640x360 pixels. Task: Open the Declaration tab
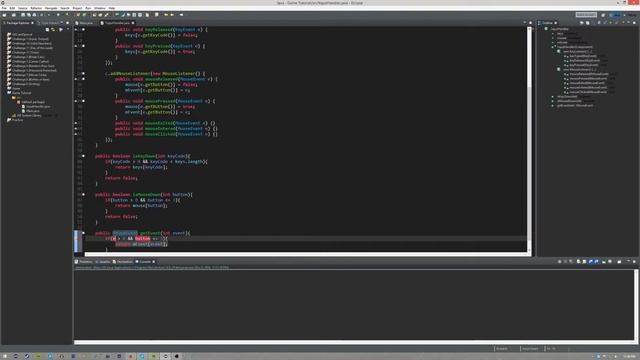122,262
